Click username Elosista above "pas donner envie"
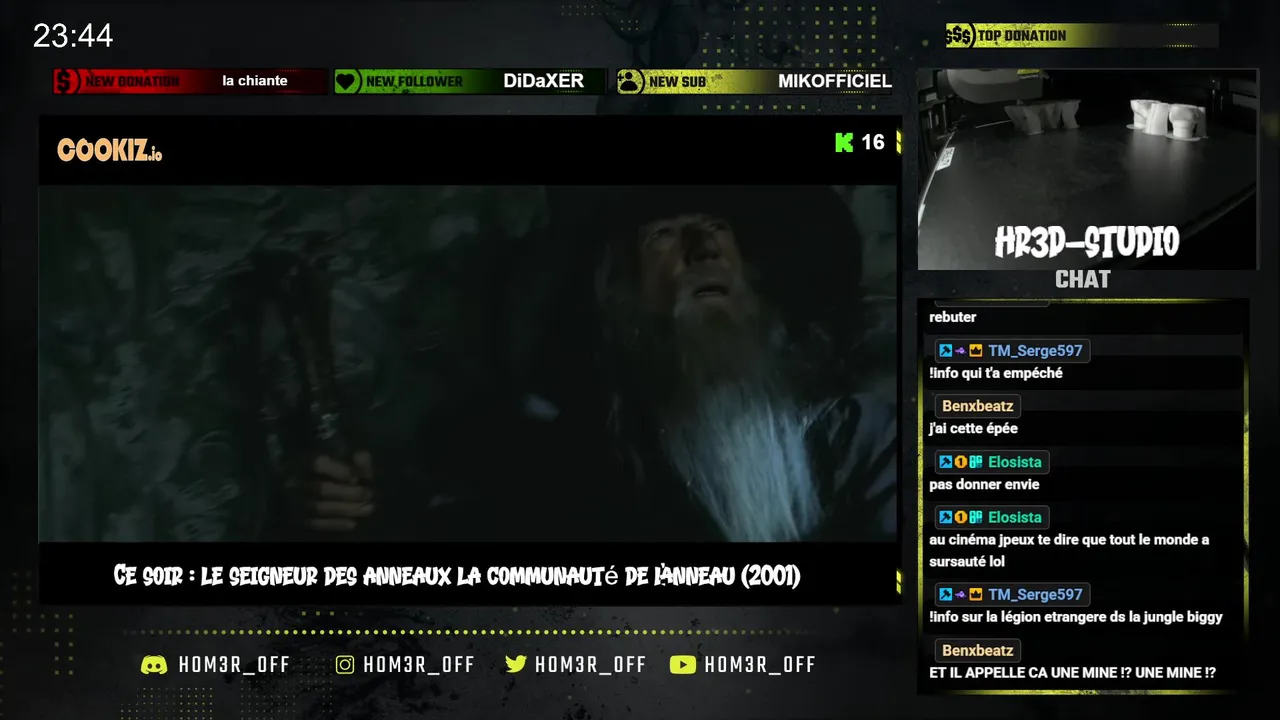1280x720 pixels. coord(1015,462)
